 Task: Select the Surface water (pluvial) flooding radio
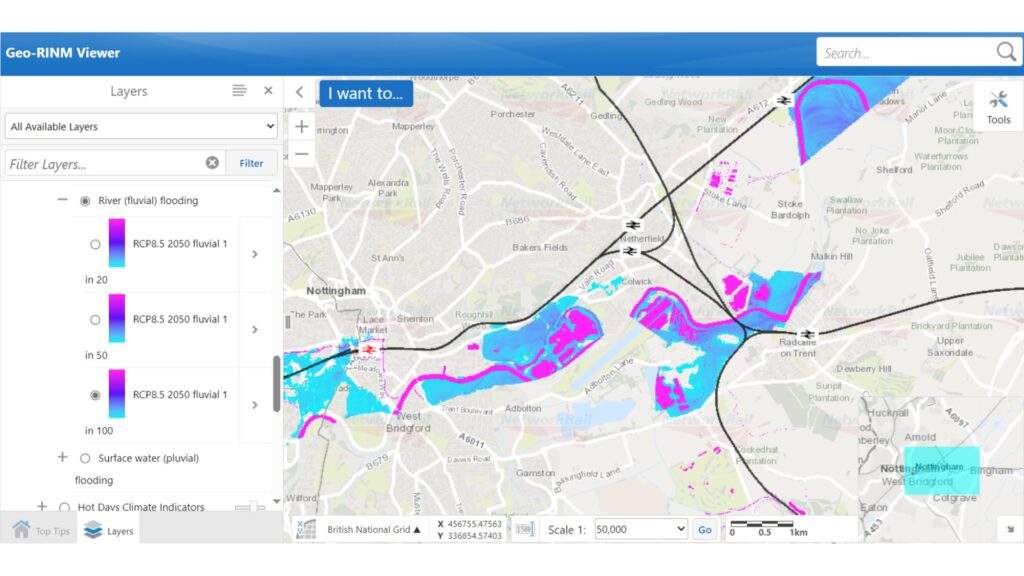pyautogui.click(x=85, y=458)
